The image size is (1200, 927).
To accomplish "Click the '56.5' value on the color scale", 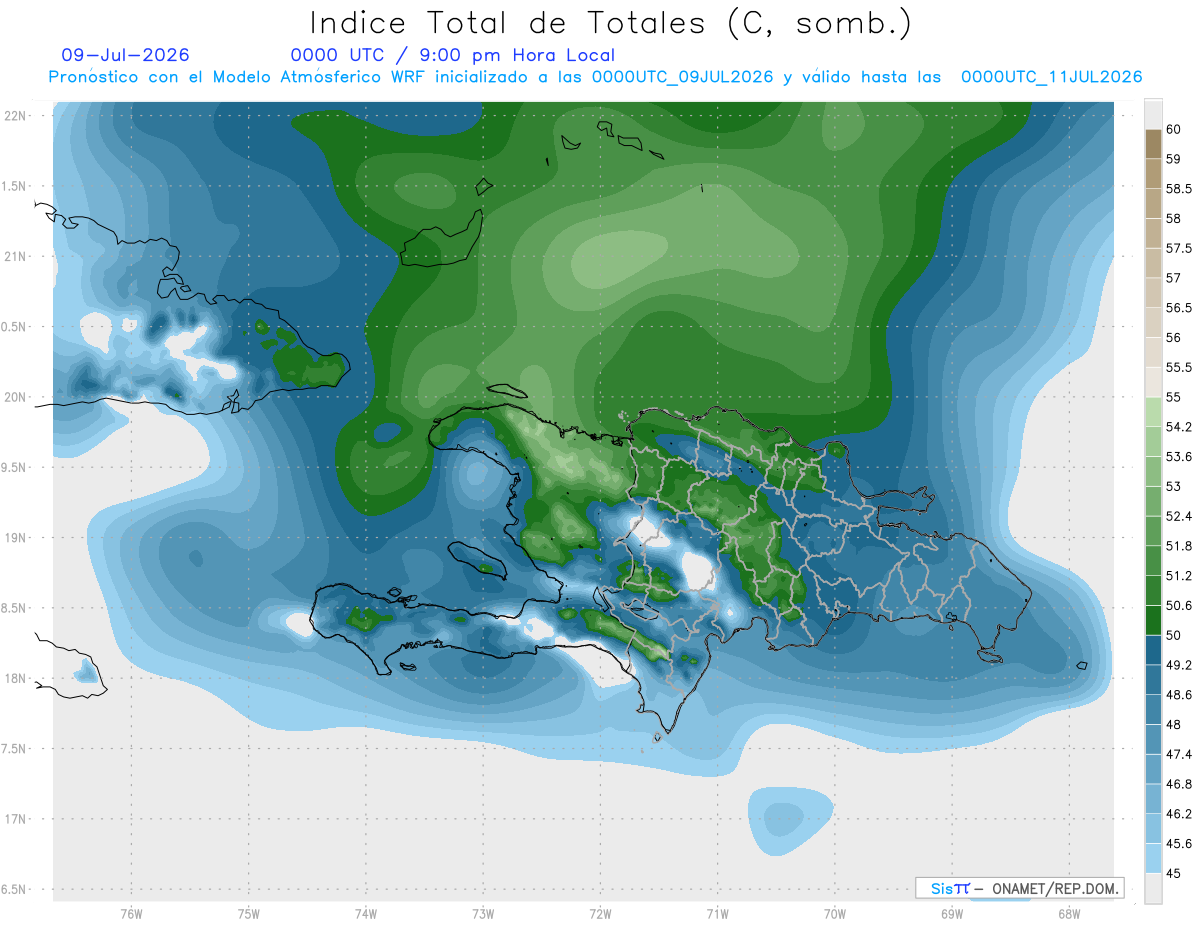I will (x=1179, y=307).
